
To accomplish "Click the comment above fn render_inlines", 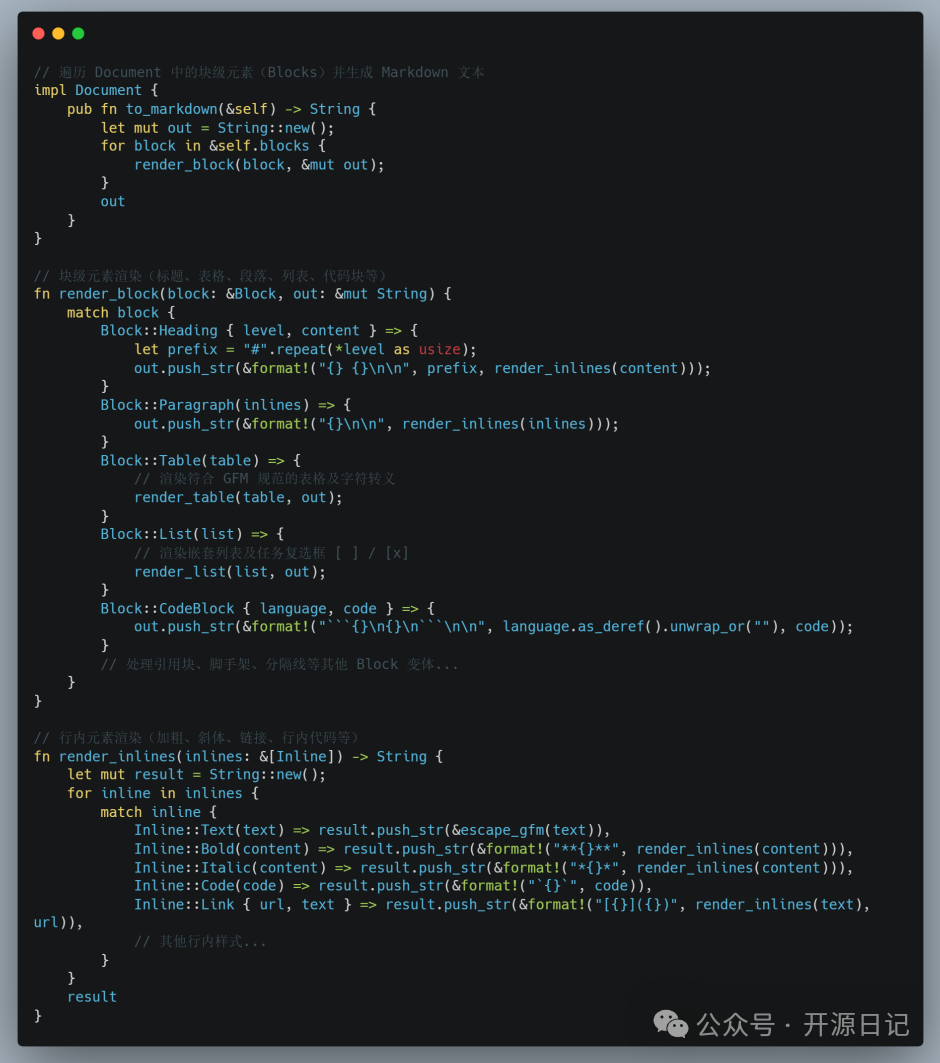I will tap(197, 738).
